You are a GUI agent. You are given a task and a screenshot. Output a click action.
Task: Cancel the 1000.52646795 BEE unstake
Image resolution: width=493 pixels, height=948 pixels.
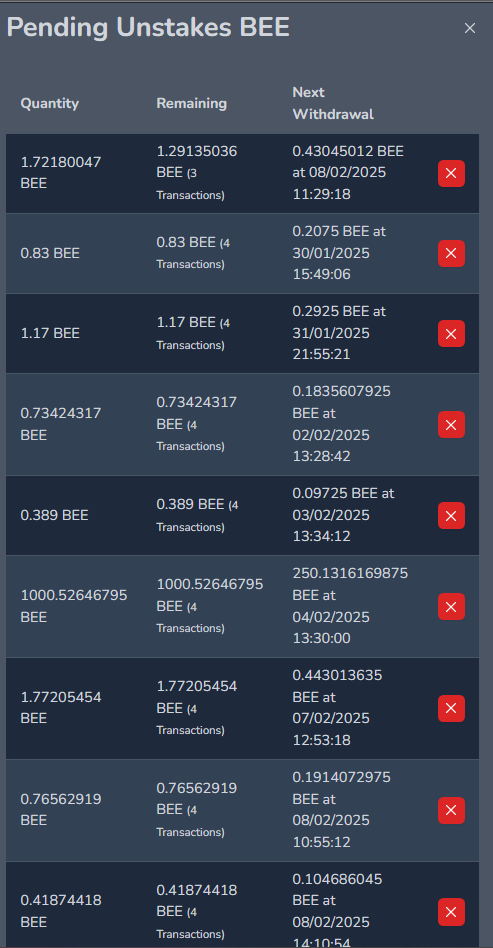coord(451,606)
